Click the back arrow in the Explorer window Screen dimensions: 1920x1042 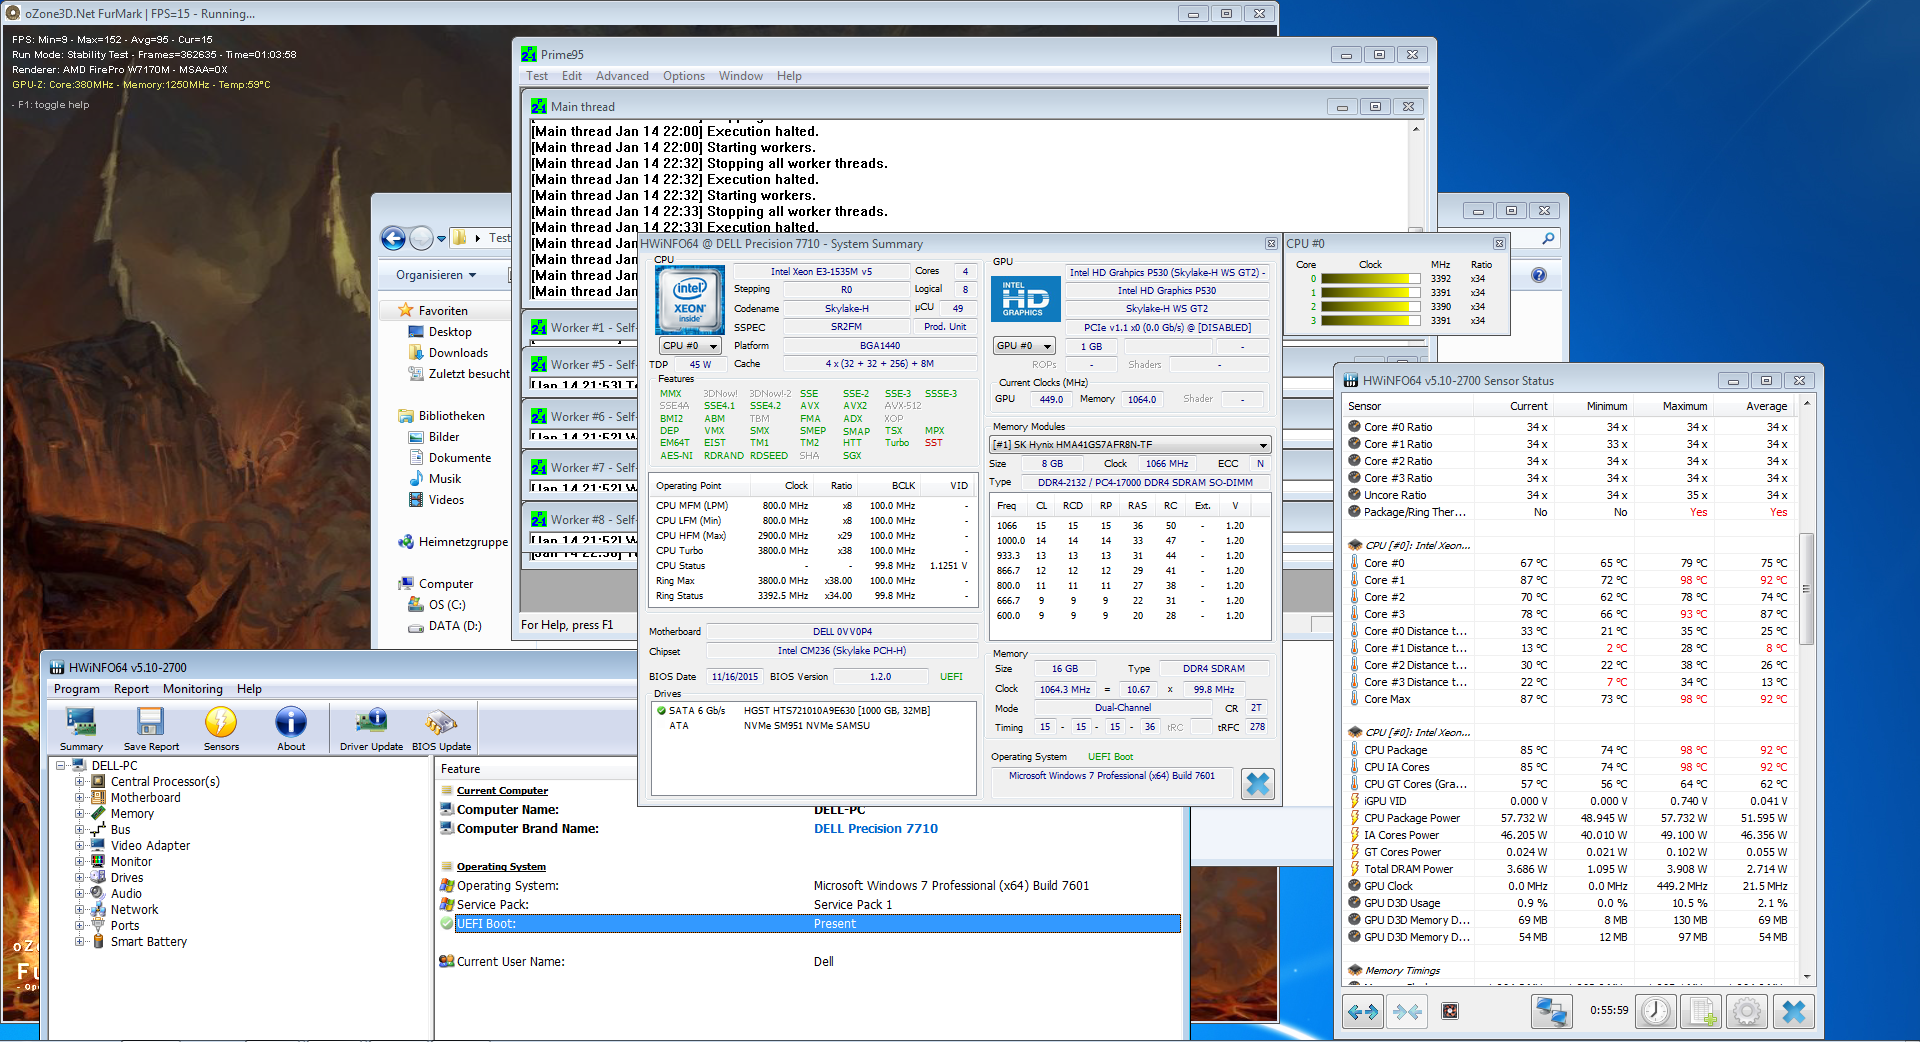pos(393,238)
